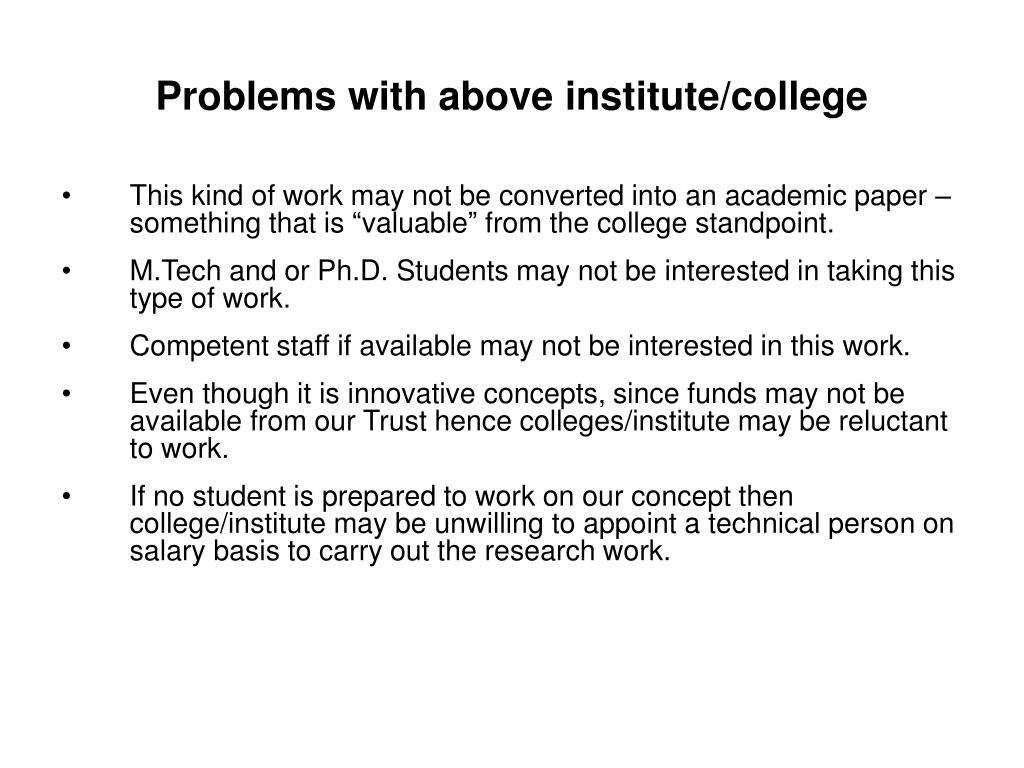Click the sentence beginning 'Competent staff if available'

[x=519, y=346]
